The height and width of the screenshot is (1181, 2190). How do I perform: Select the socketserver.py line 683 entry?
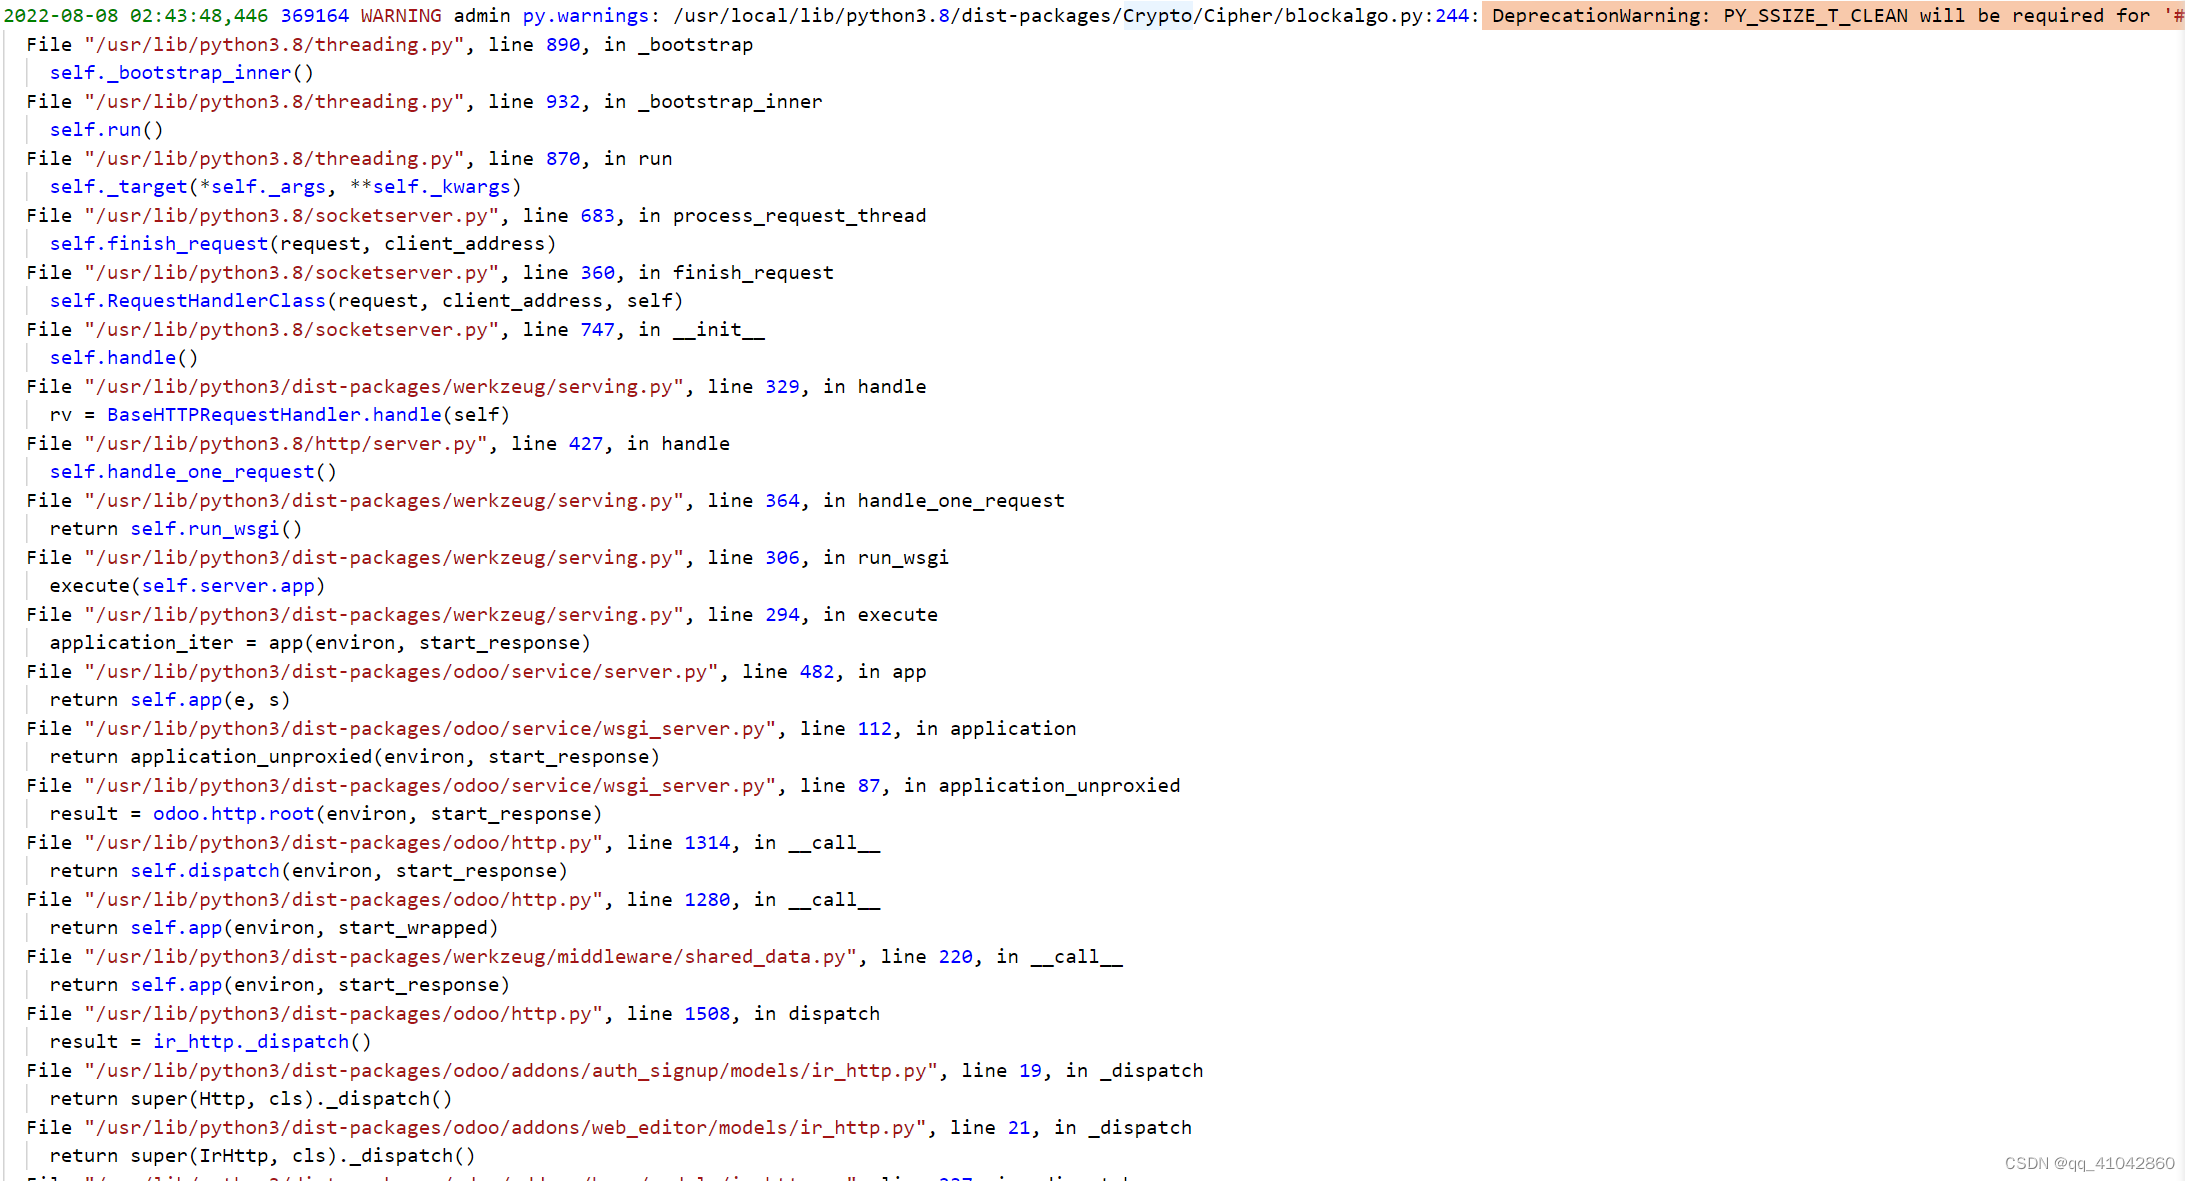pos(477,215)
